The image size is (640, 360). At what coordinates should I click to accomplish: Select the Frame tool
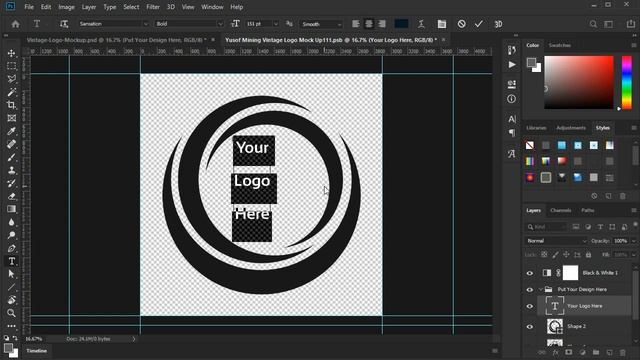[x=11, y=118]
